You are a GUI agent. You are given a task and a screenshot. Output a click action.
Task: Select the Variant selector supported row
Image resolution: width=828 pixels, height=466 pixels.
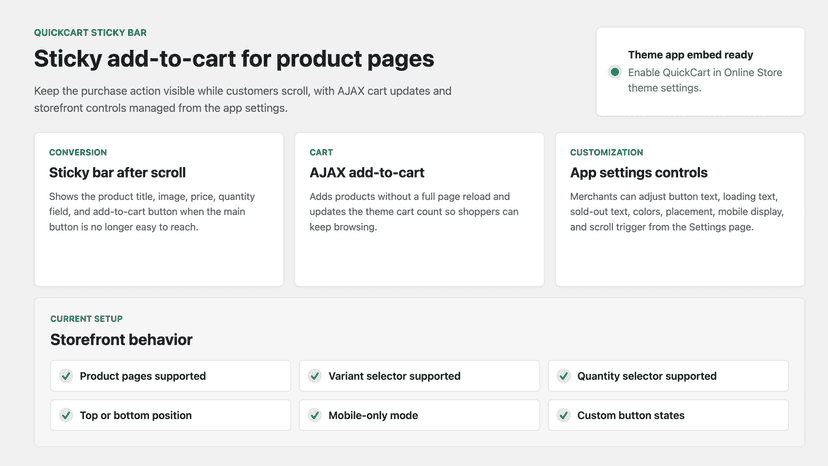pyautogui.click(x=419, y=376)
